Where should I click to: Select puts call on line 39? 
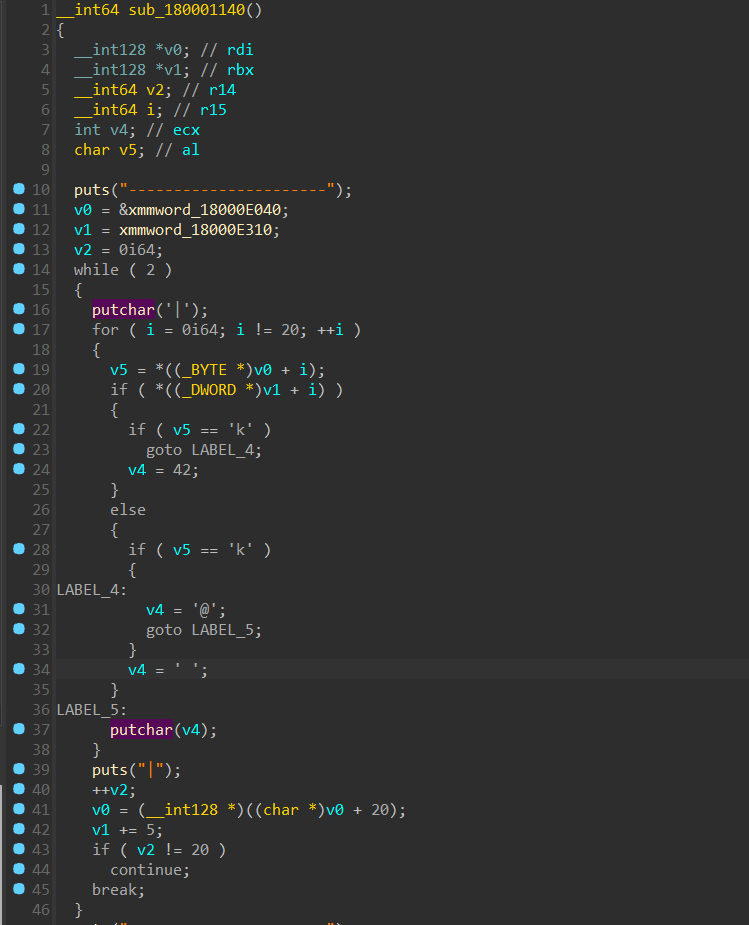tap(110, 770)
